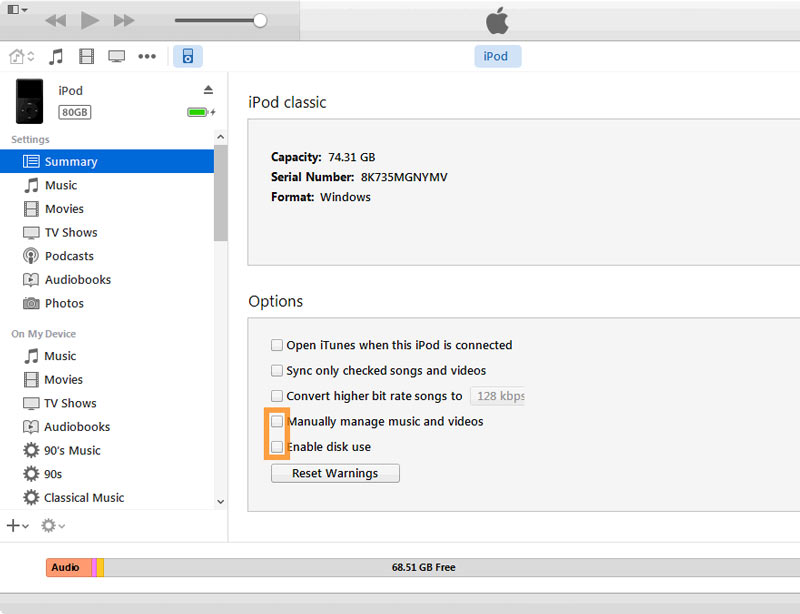
Task: Open the Home library selector icon
Action: [21, 56]
